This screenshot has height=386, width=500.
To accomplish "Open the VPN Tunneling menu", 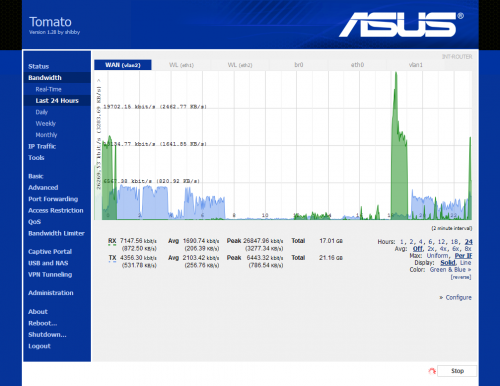I will pos(50,275).
